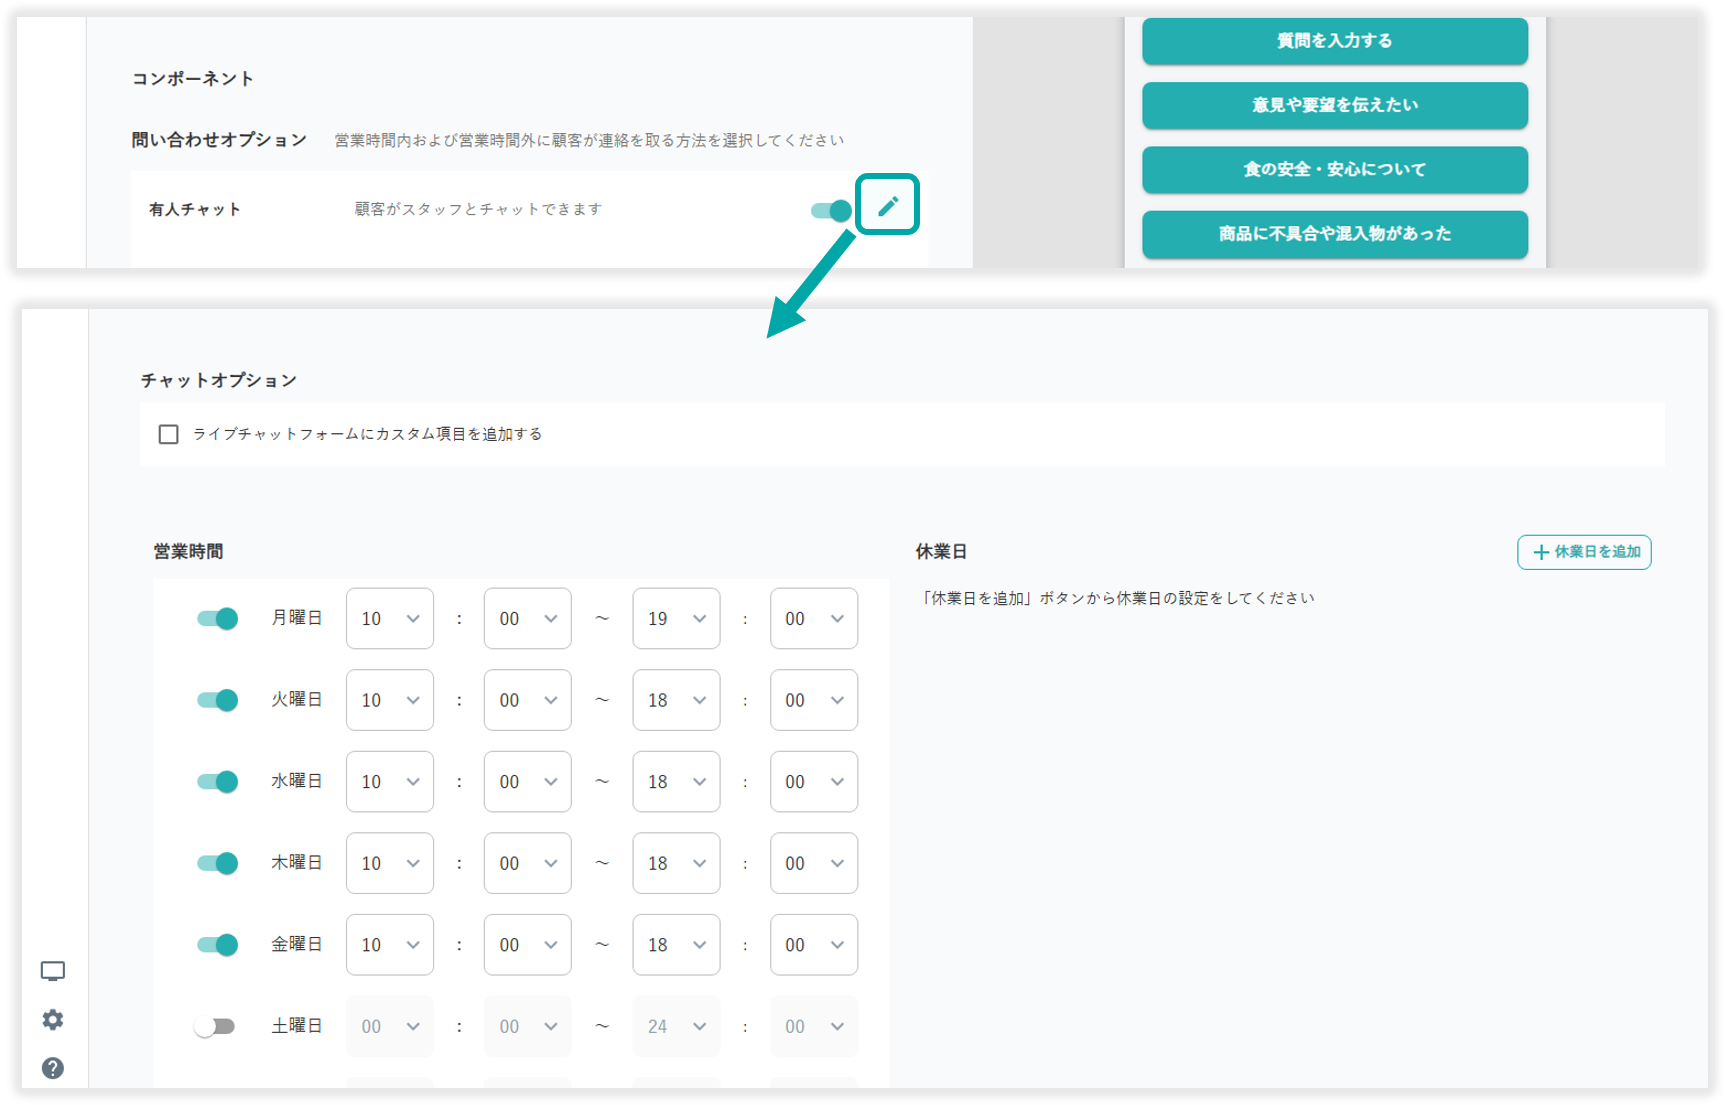Open 金曜日 end minute dropdown
1725x1105 pixels.
[x=814, y=945]
